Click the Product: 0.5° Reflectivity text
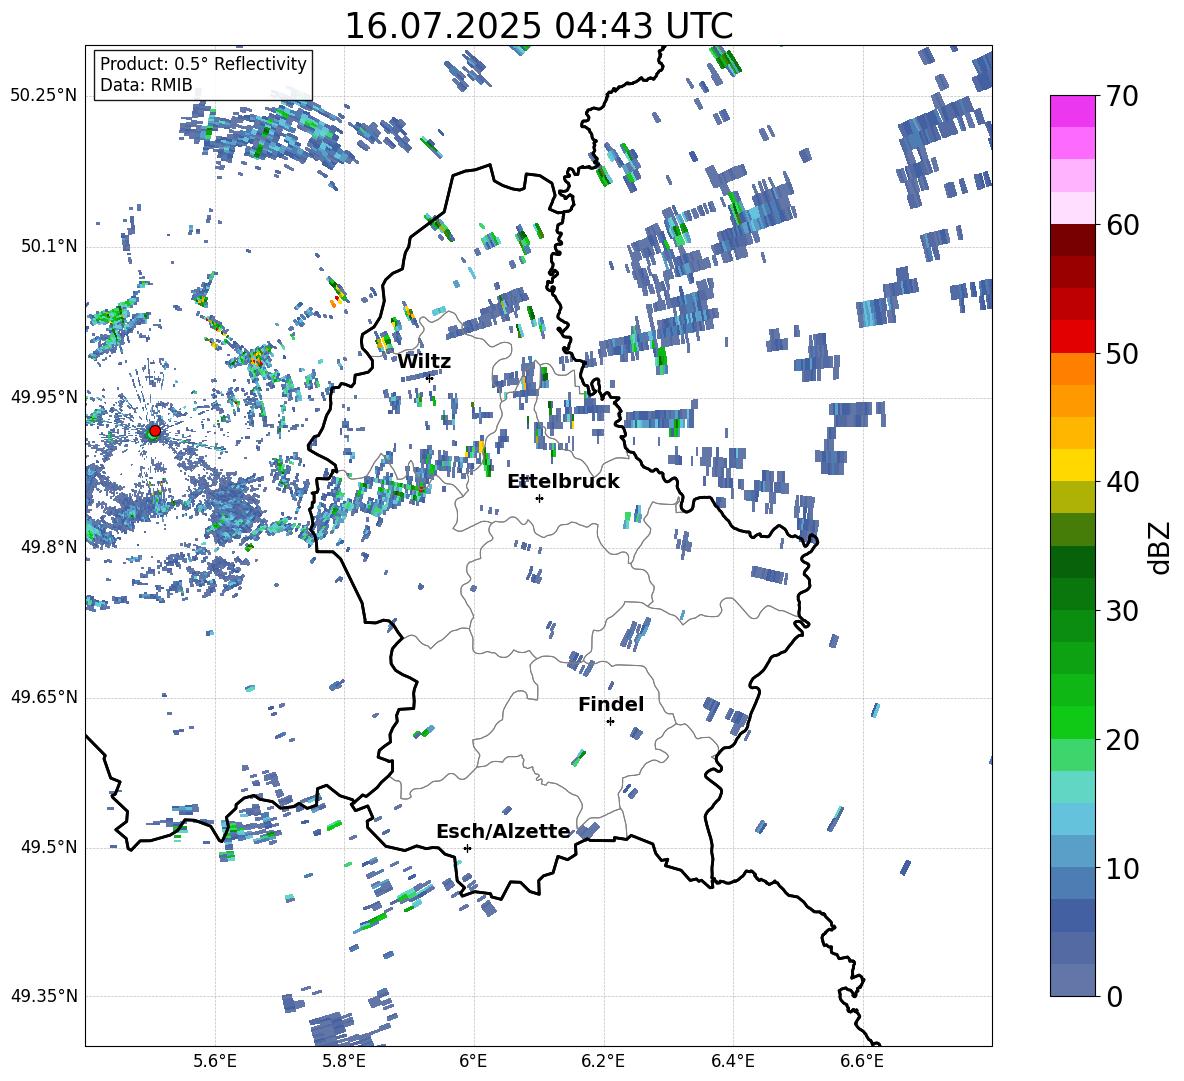The height and width of the screenshot is (1081, 1184). tap(203, 63)
